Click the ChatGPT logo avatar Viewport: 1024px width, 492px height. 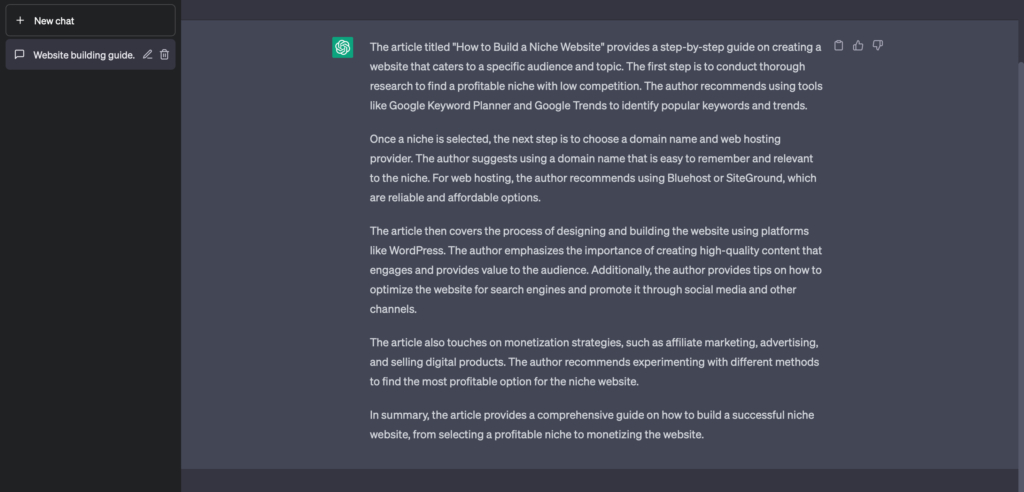tap(342, 47)
